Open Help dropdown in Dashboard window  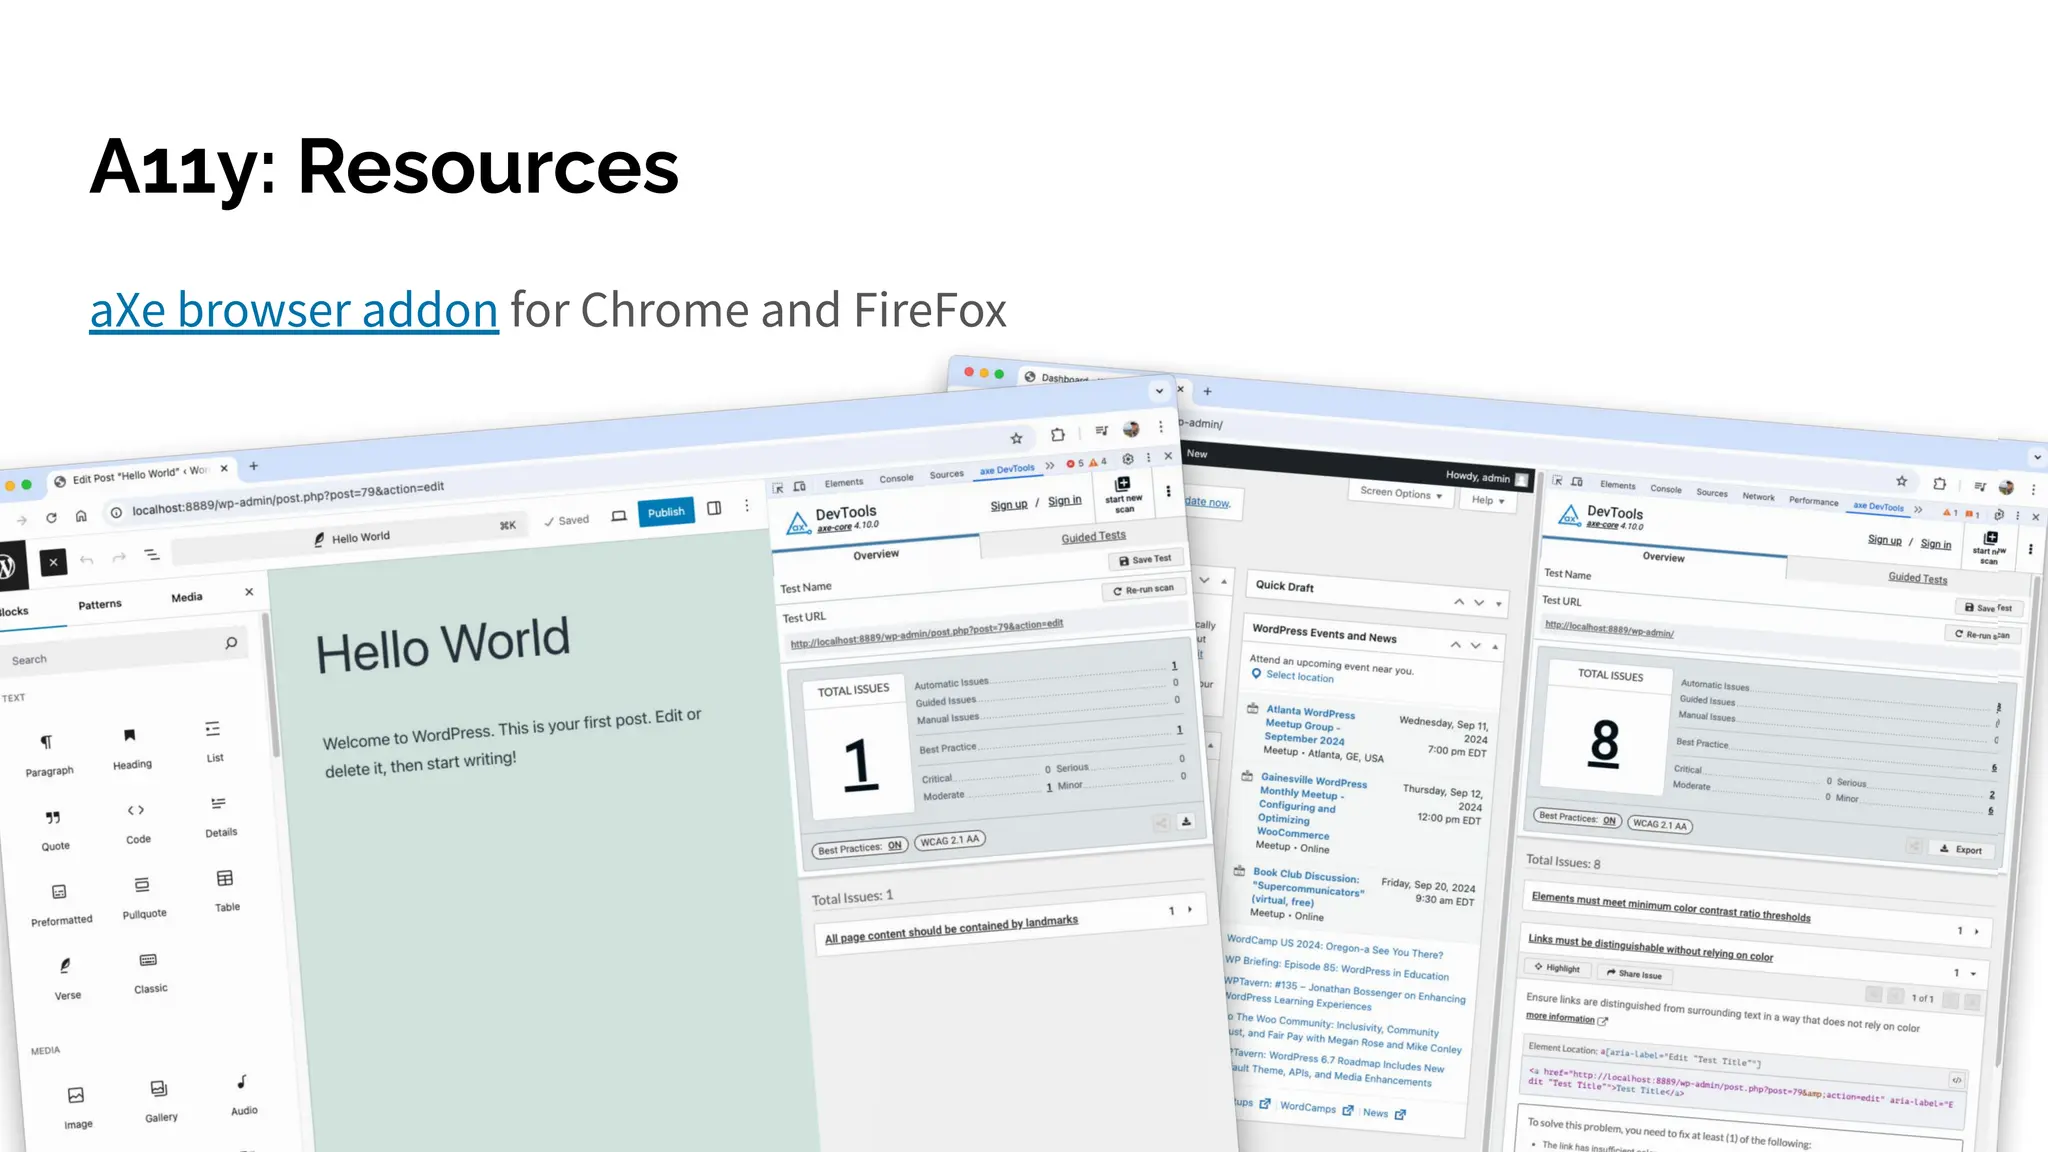[x=1488, y=500]
